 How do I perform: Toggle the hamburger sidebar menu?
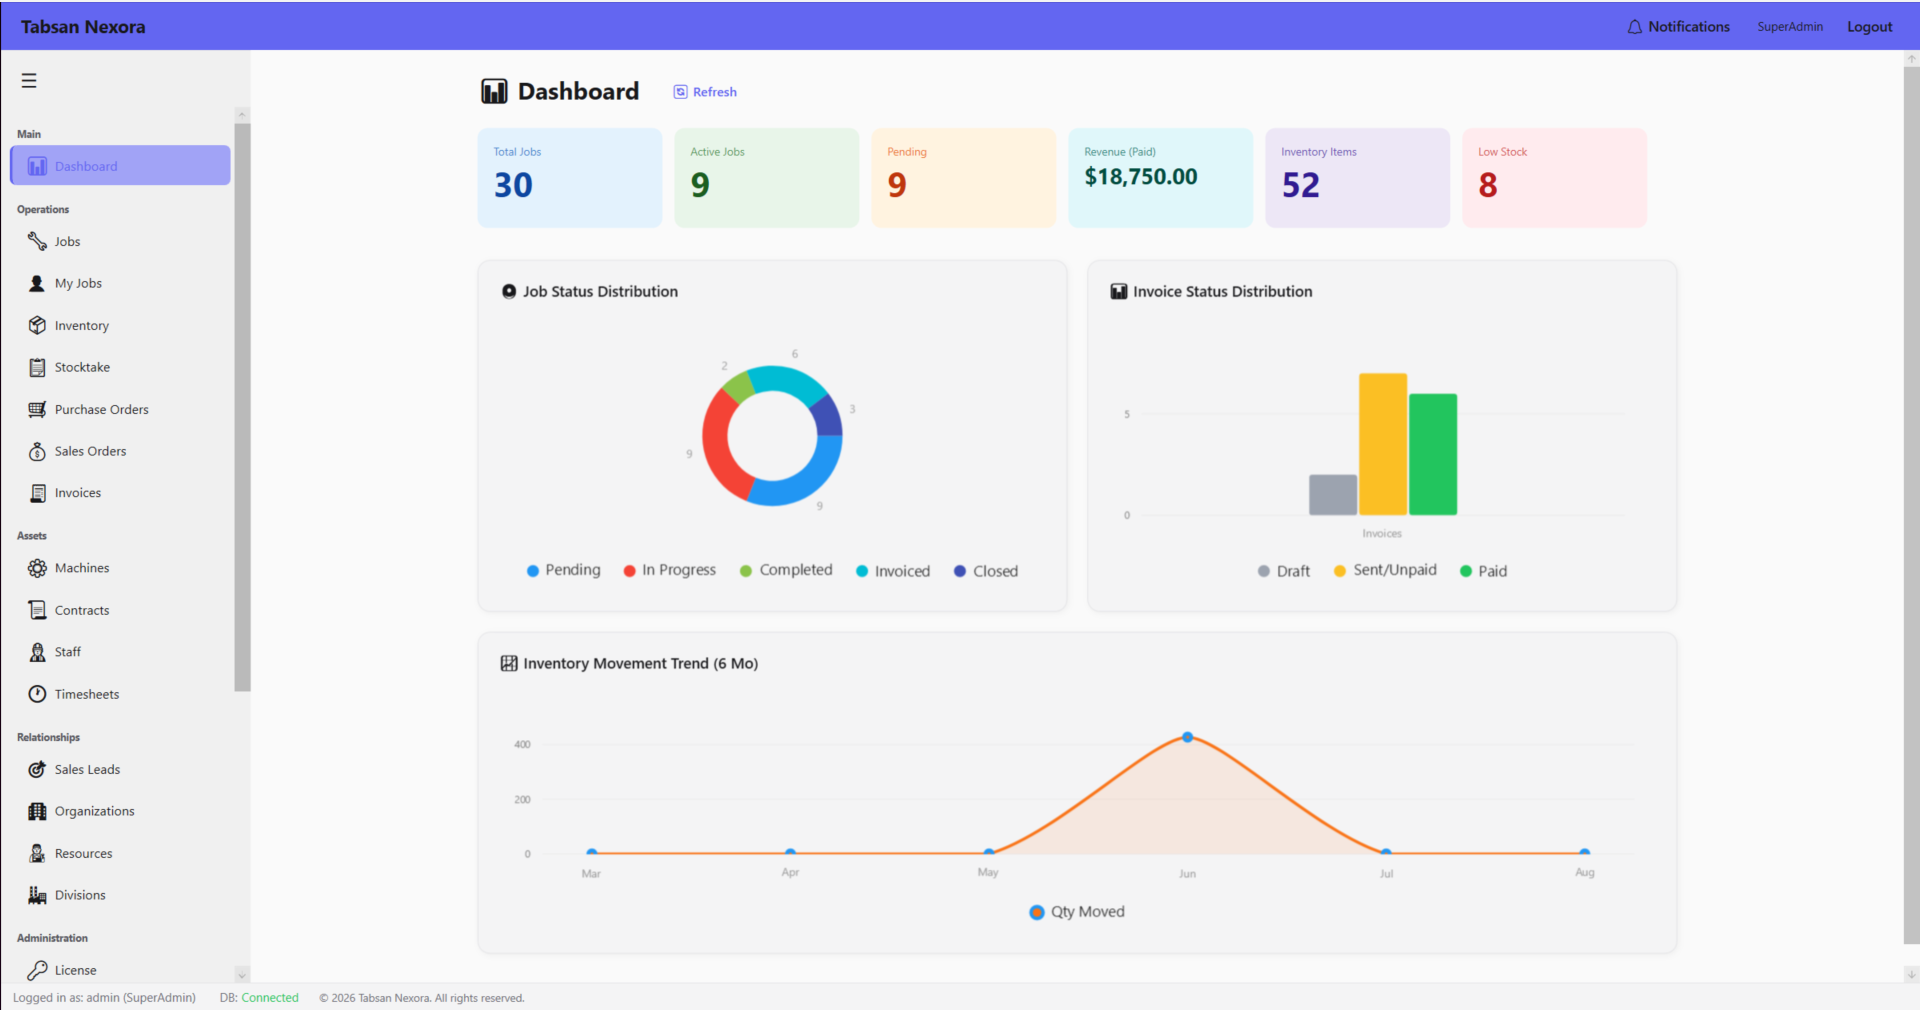coord(29,81)
